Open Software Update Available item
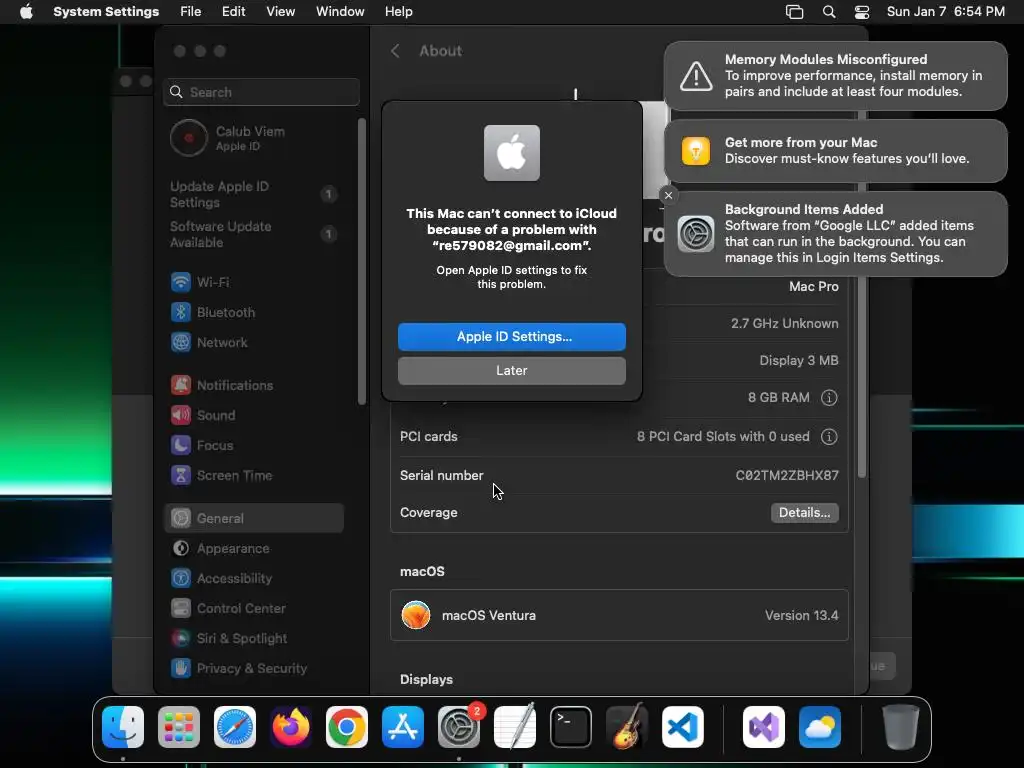Image resolution: width=1024 pixels, height=768 pixels. pyautogui.click(x=253, y=234)
